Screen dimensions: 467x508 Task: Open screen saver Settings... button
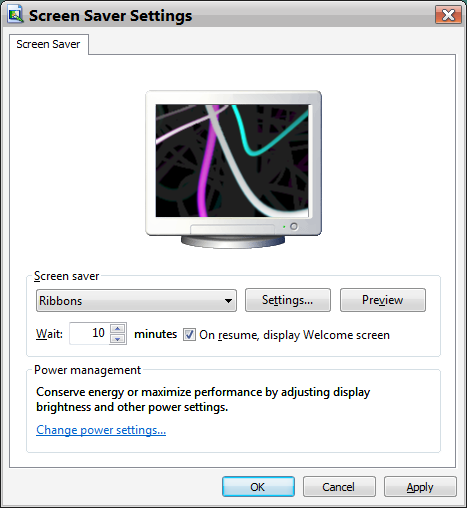click(288, 300)
